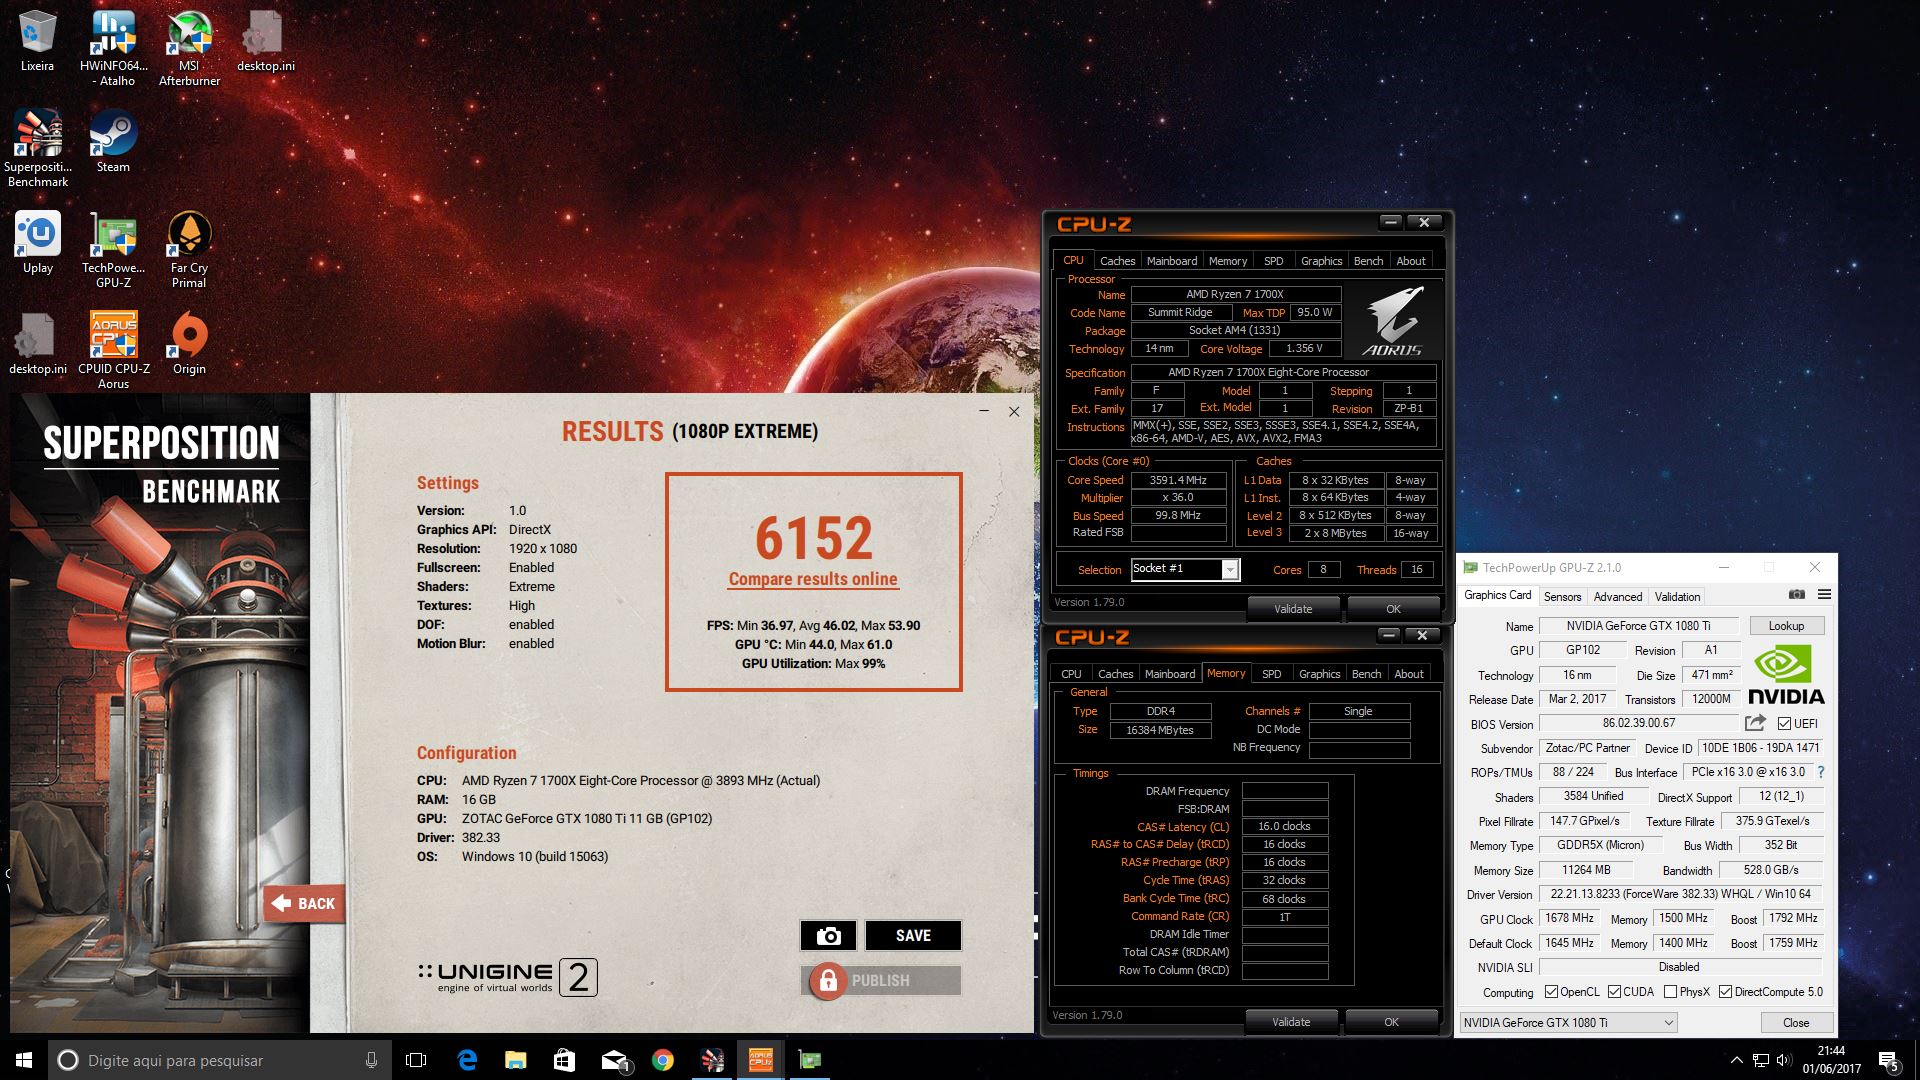Open CPUID CPU-Z Aorus desktop shortcut
1920x1080 pixels.
tap(113, 350)
